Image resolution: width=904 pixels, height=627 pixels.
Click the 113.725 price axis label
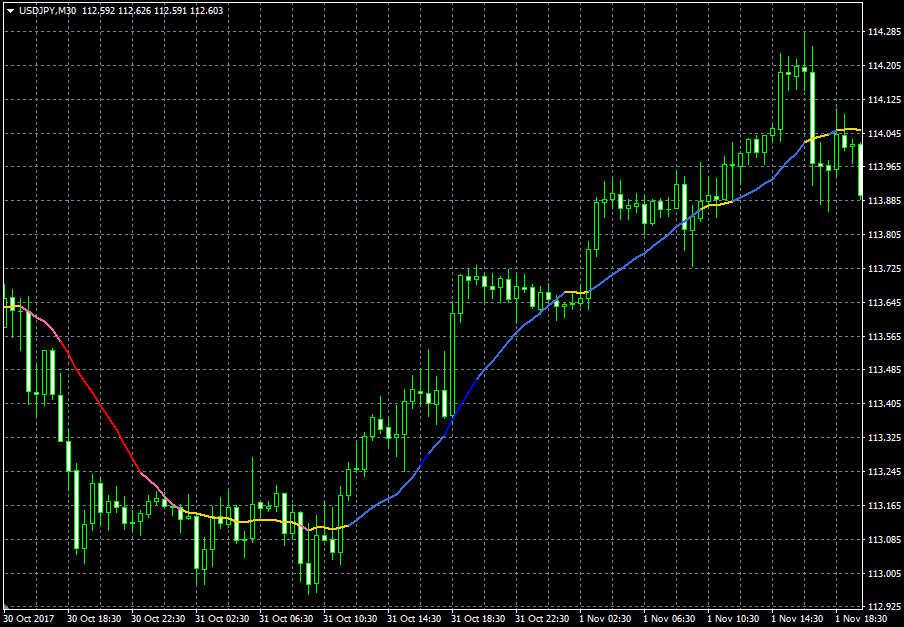(x=883, y=269)
